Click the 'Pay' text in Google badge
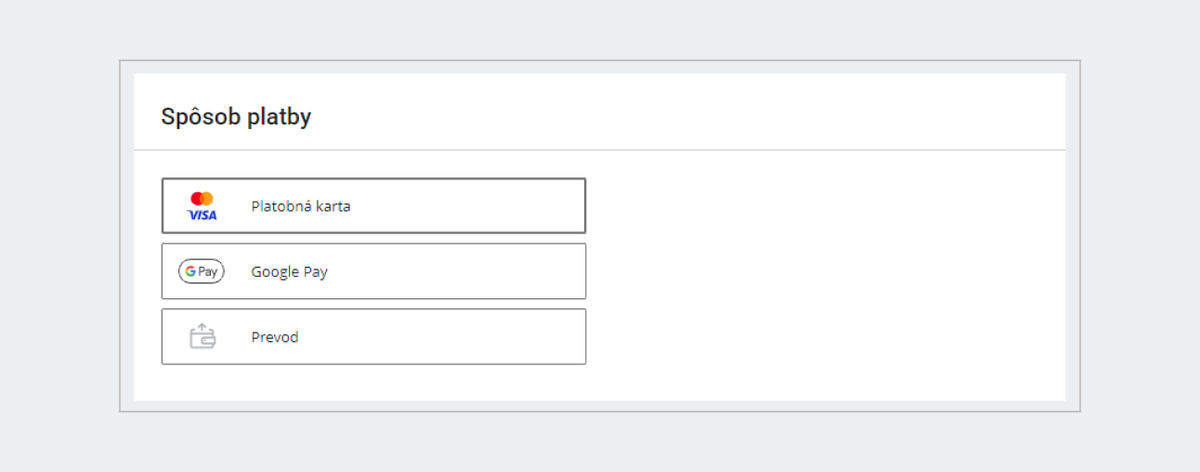1200x472 pixels. (x=208, y=271)
